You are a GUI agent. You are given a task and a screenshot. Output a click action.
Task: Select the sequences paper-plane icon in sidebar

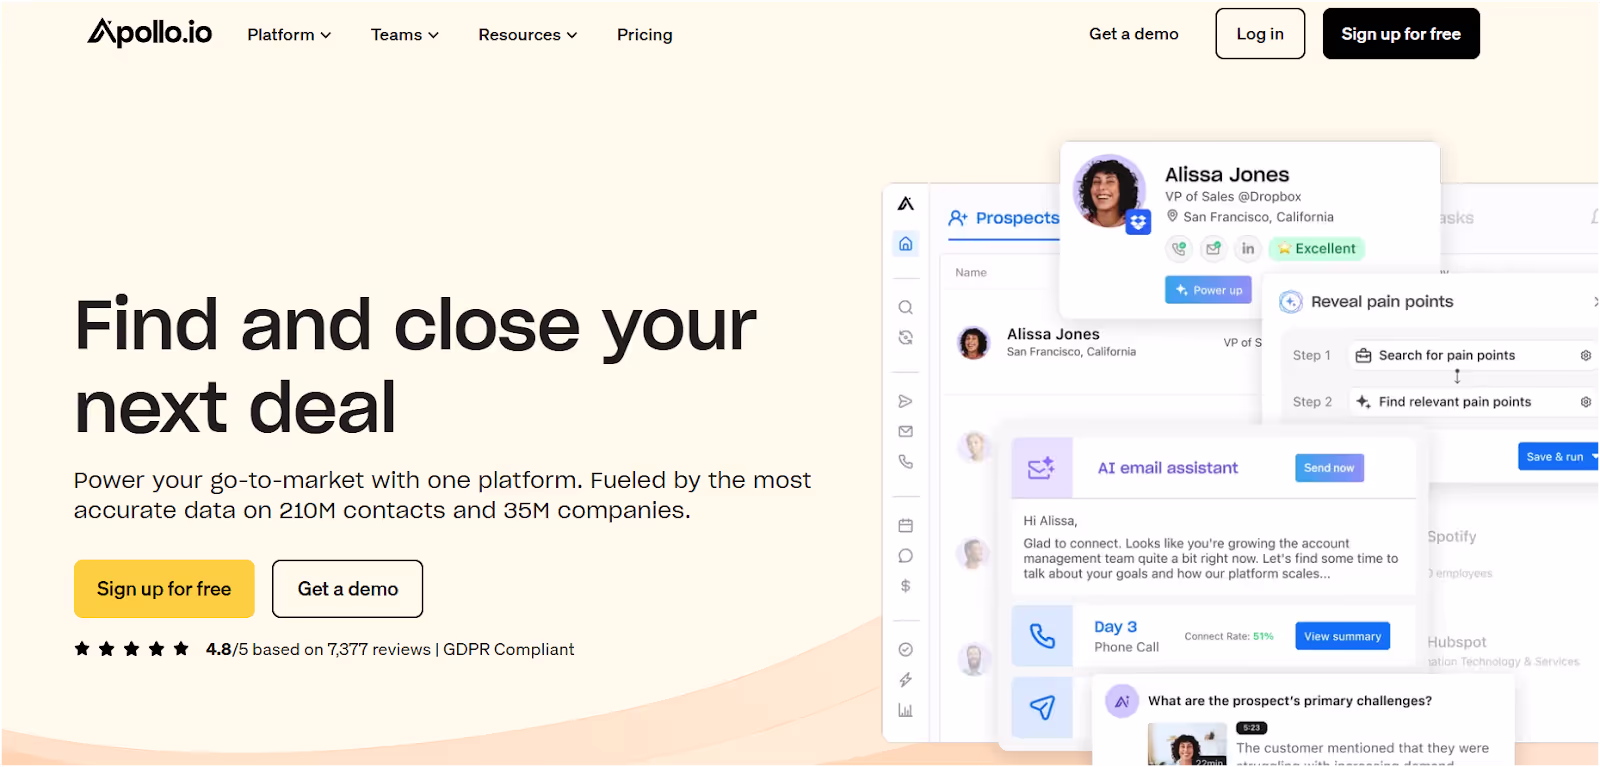pos(906,402)
